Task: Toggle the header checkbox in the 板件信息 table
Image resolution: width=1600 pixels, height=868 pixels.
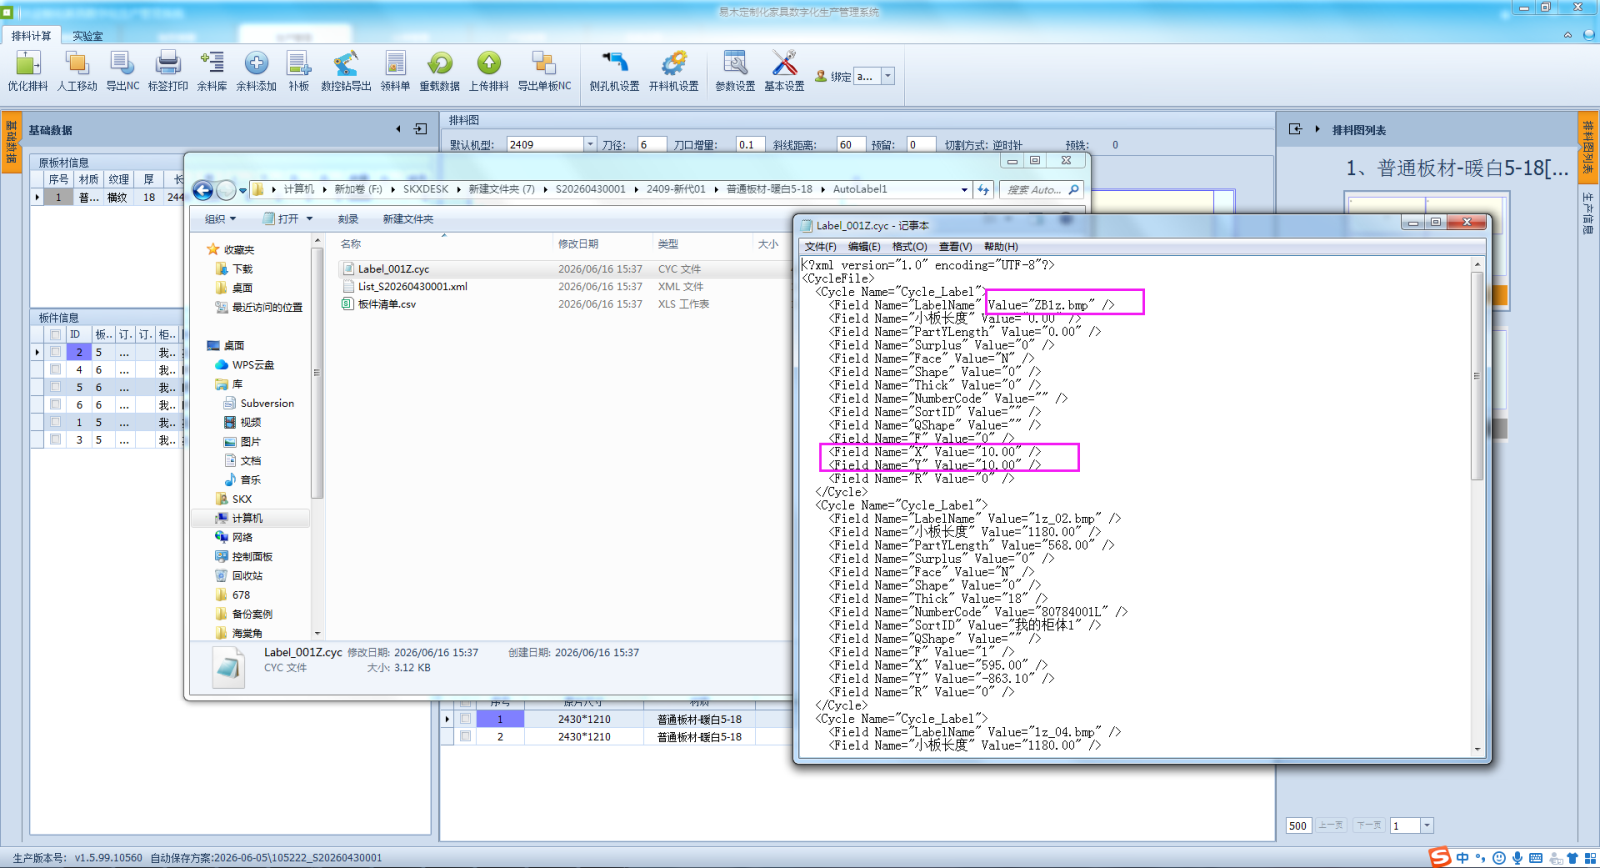Action: click(55, 334)
